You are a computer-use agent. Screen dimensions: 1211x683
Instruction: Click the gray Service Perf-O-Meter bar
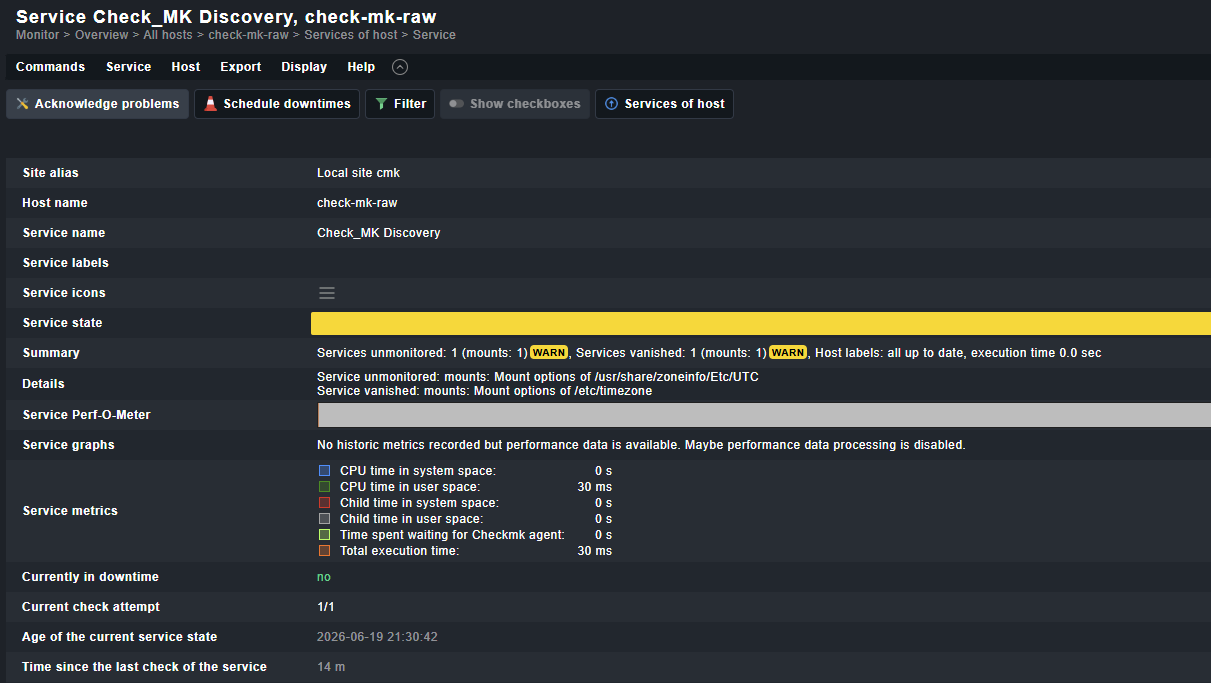(764, 415)
